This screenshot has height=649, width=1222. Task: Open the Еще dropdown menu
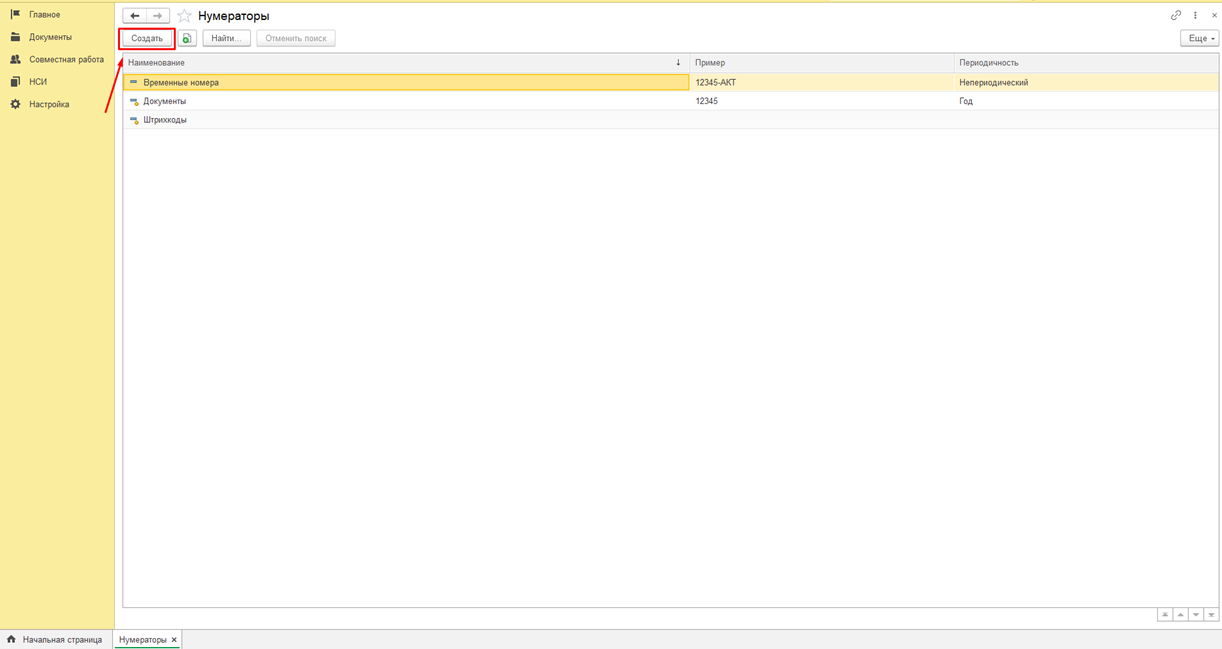(x=1199, y=38)
